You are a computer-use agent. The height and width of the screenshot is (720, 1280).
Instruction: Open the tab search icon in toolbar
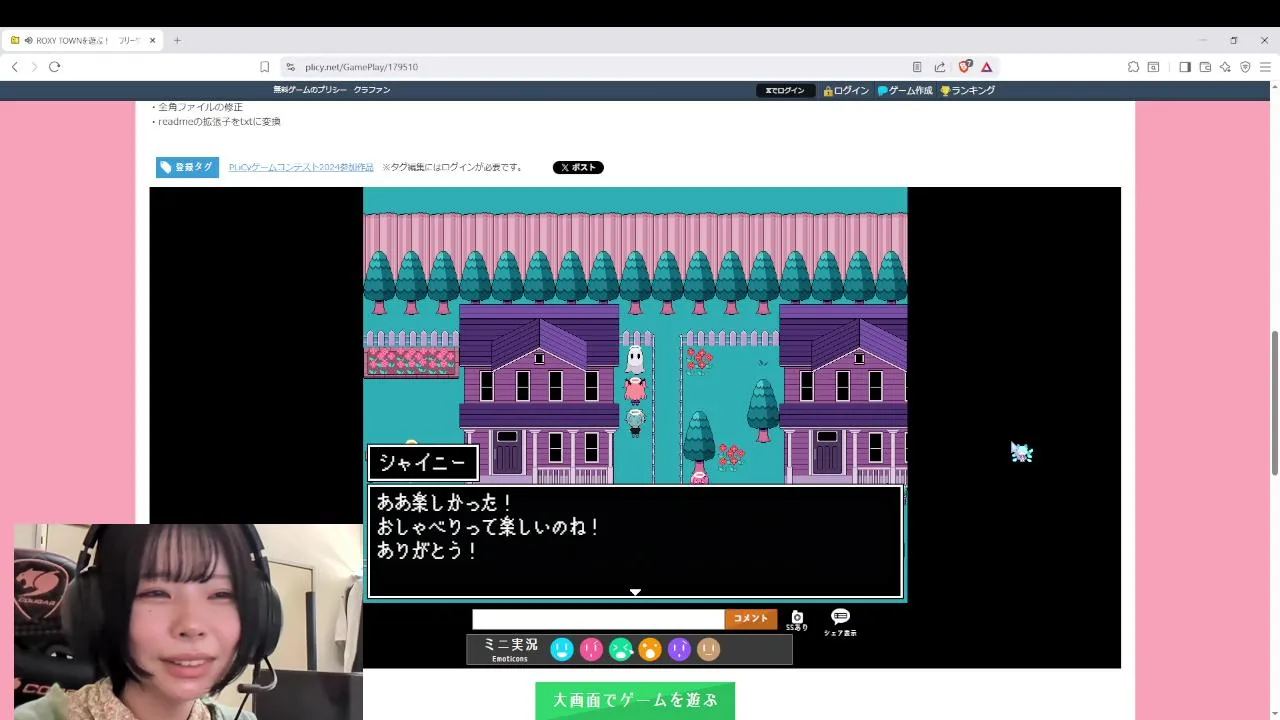tap(1153, 67)
